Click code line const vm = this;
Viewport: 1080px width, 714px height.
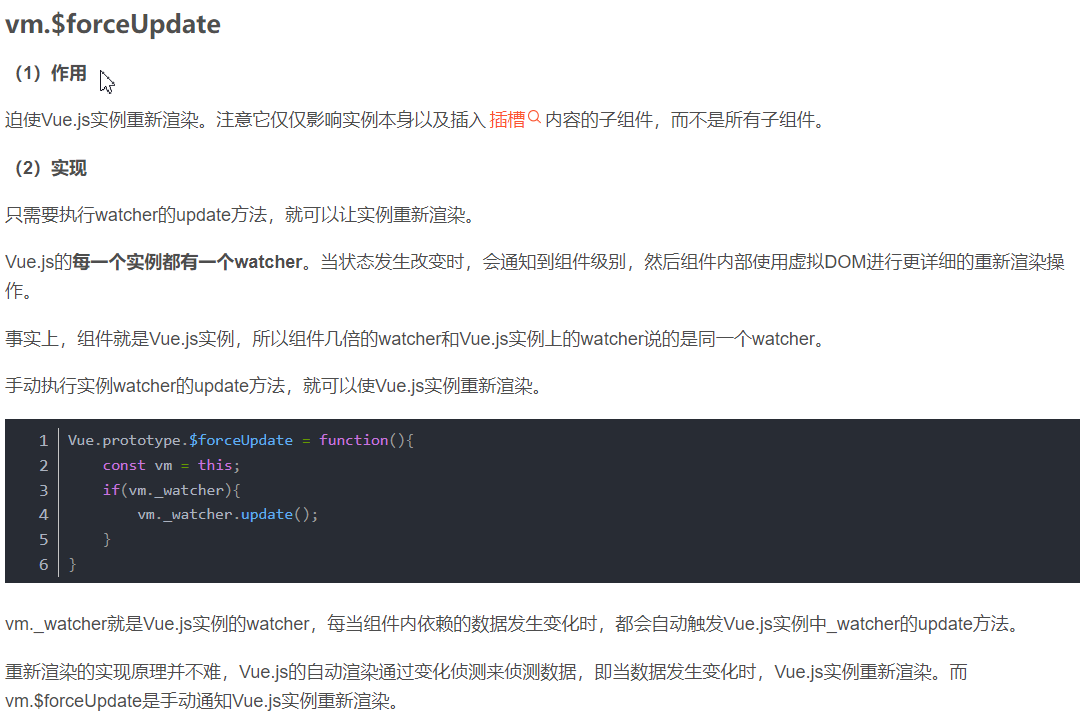pyautogui.click(x=171, y=465)
